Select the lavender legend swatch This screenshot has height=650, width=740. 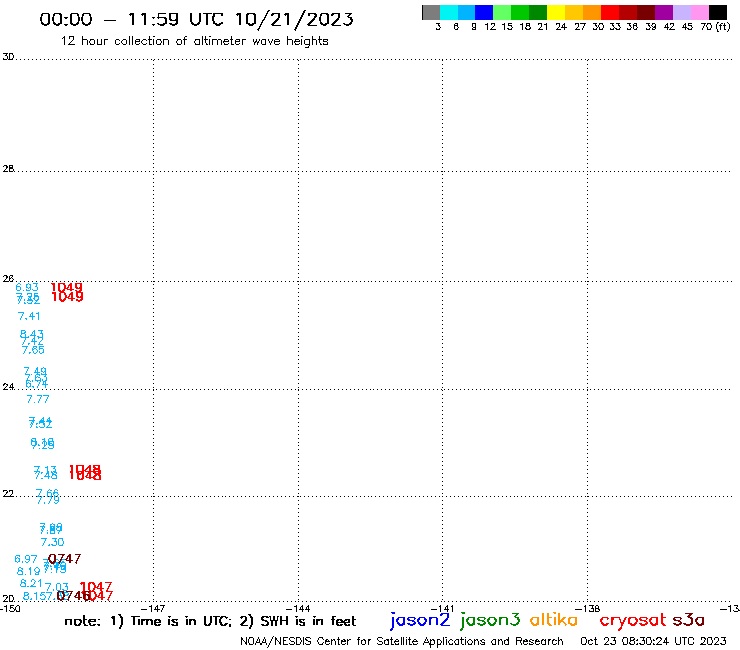coord(681,12)
